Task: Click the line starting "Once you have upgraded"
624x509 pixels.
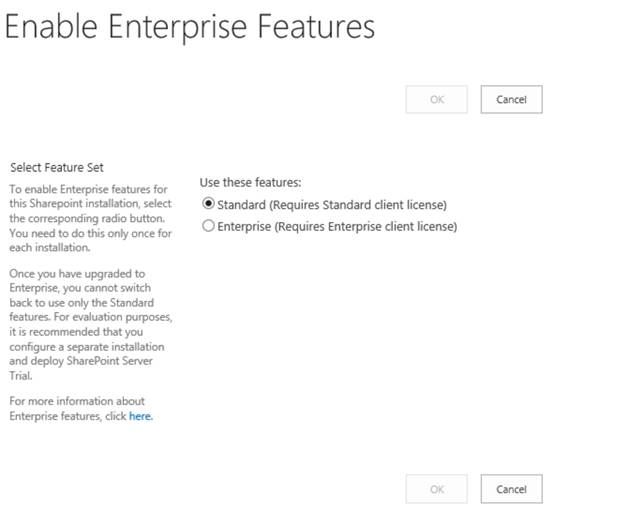Action: [77, 274]
